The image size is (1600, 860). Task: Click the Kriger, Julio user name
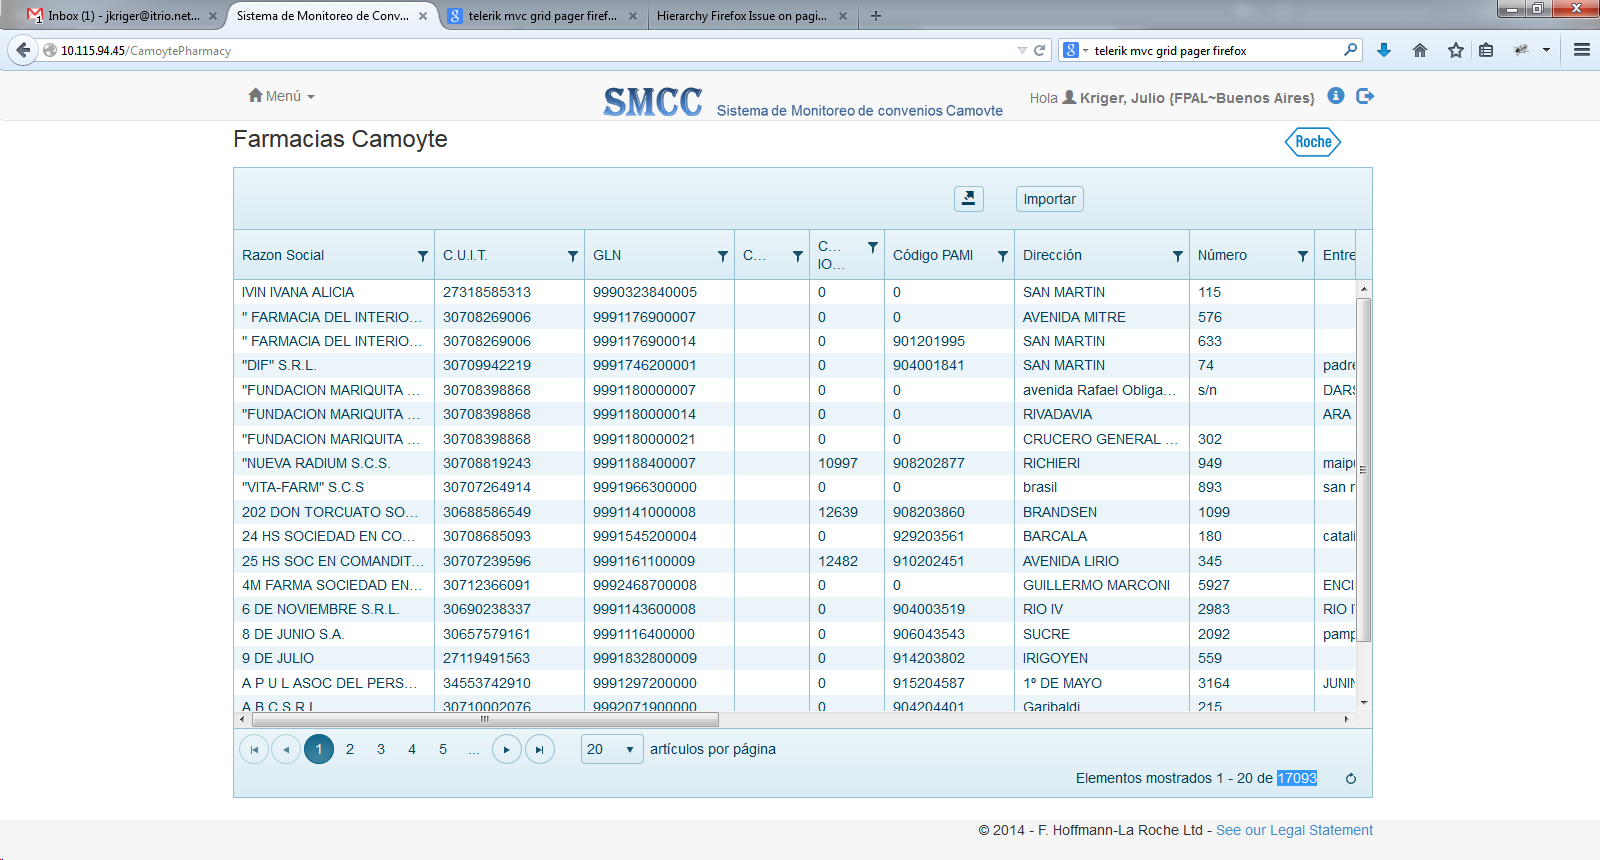pyautogui.click(x=1197, y=98)
